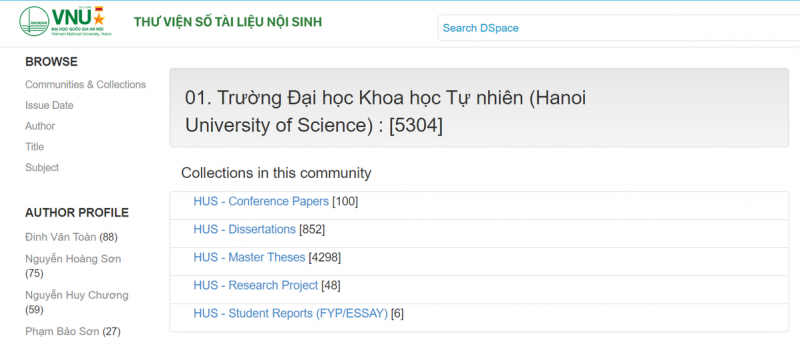Open author profile Phạm Bảo Sơn
800x361 pixels.
tap(62, 332)
